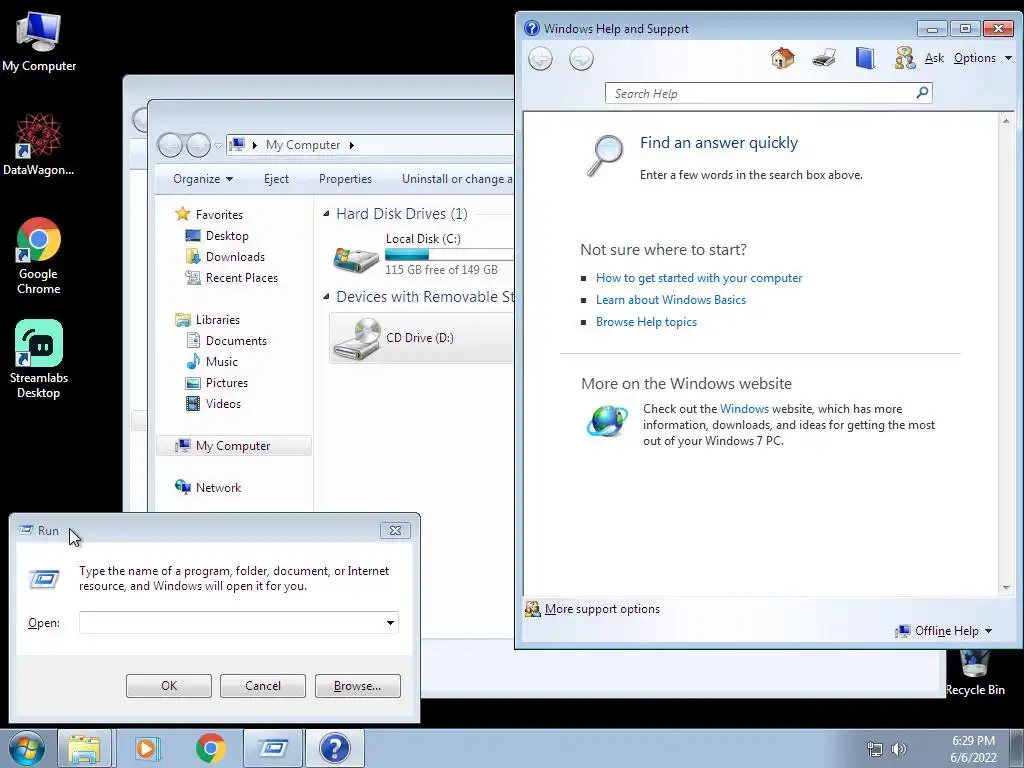
Task: Click Ask in Help toolbar
Action: pos(934,58)
